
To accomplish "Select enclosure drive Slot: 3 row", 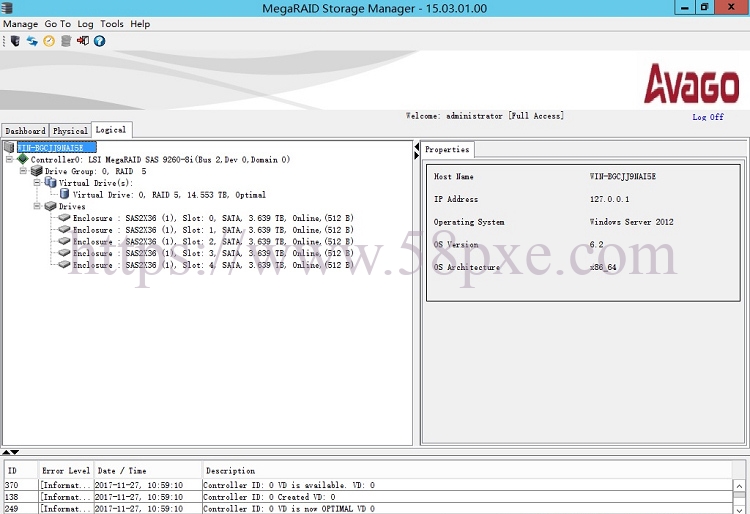I will pyautogui.click(x=213, y=253).
